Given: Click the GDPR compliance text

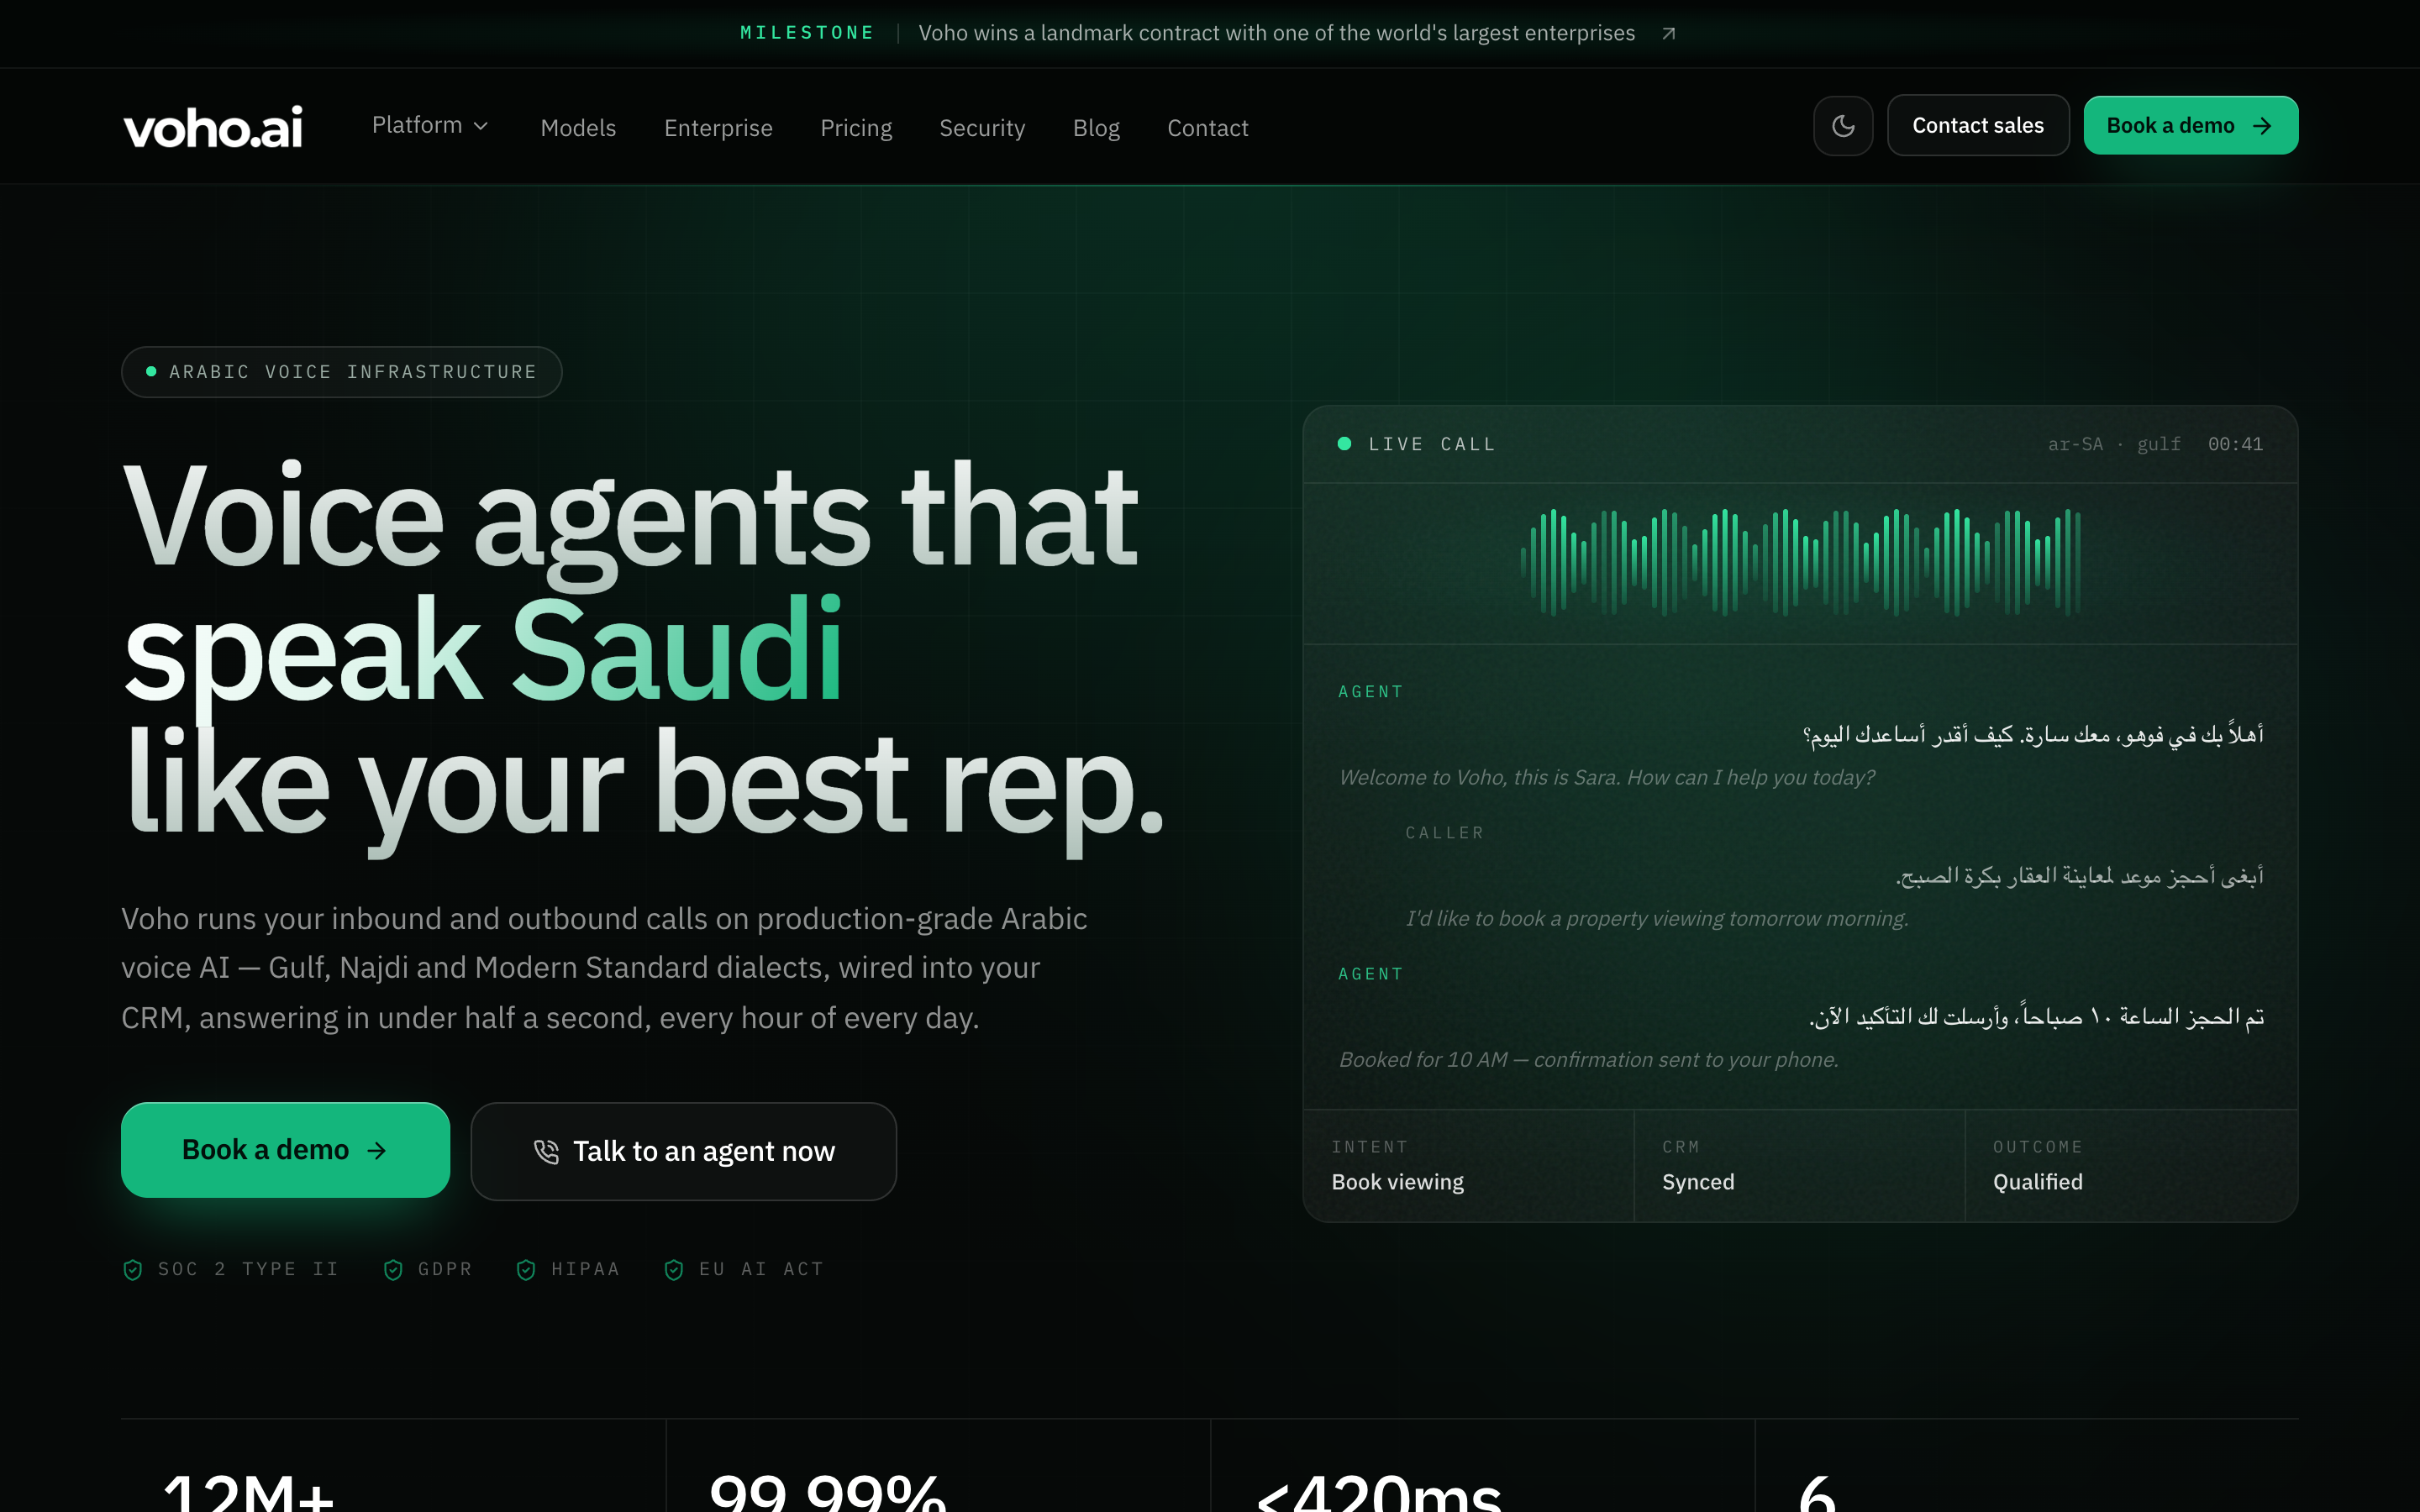Looking at the screenshot, I should (445, 1269).
